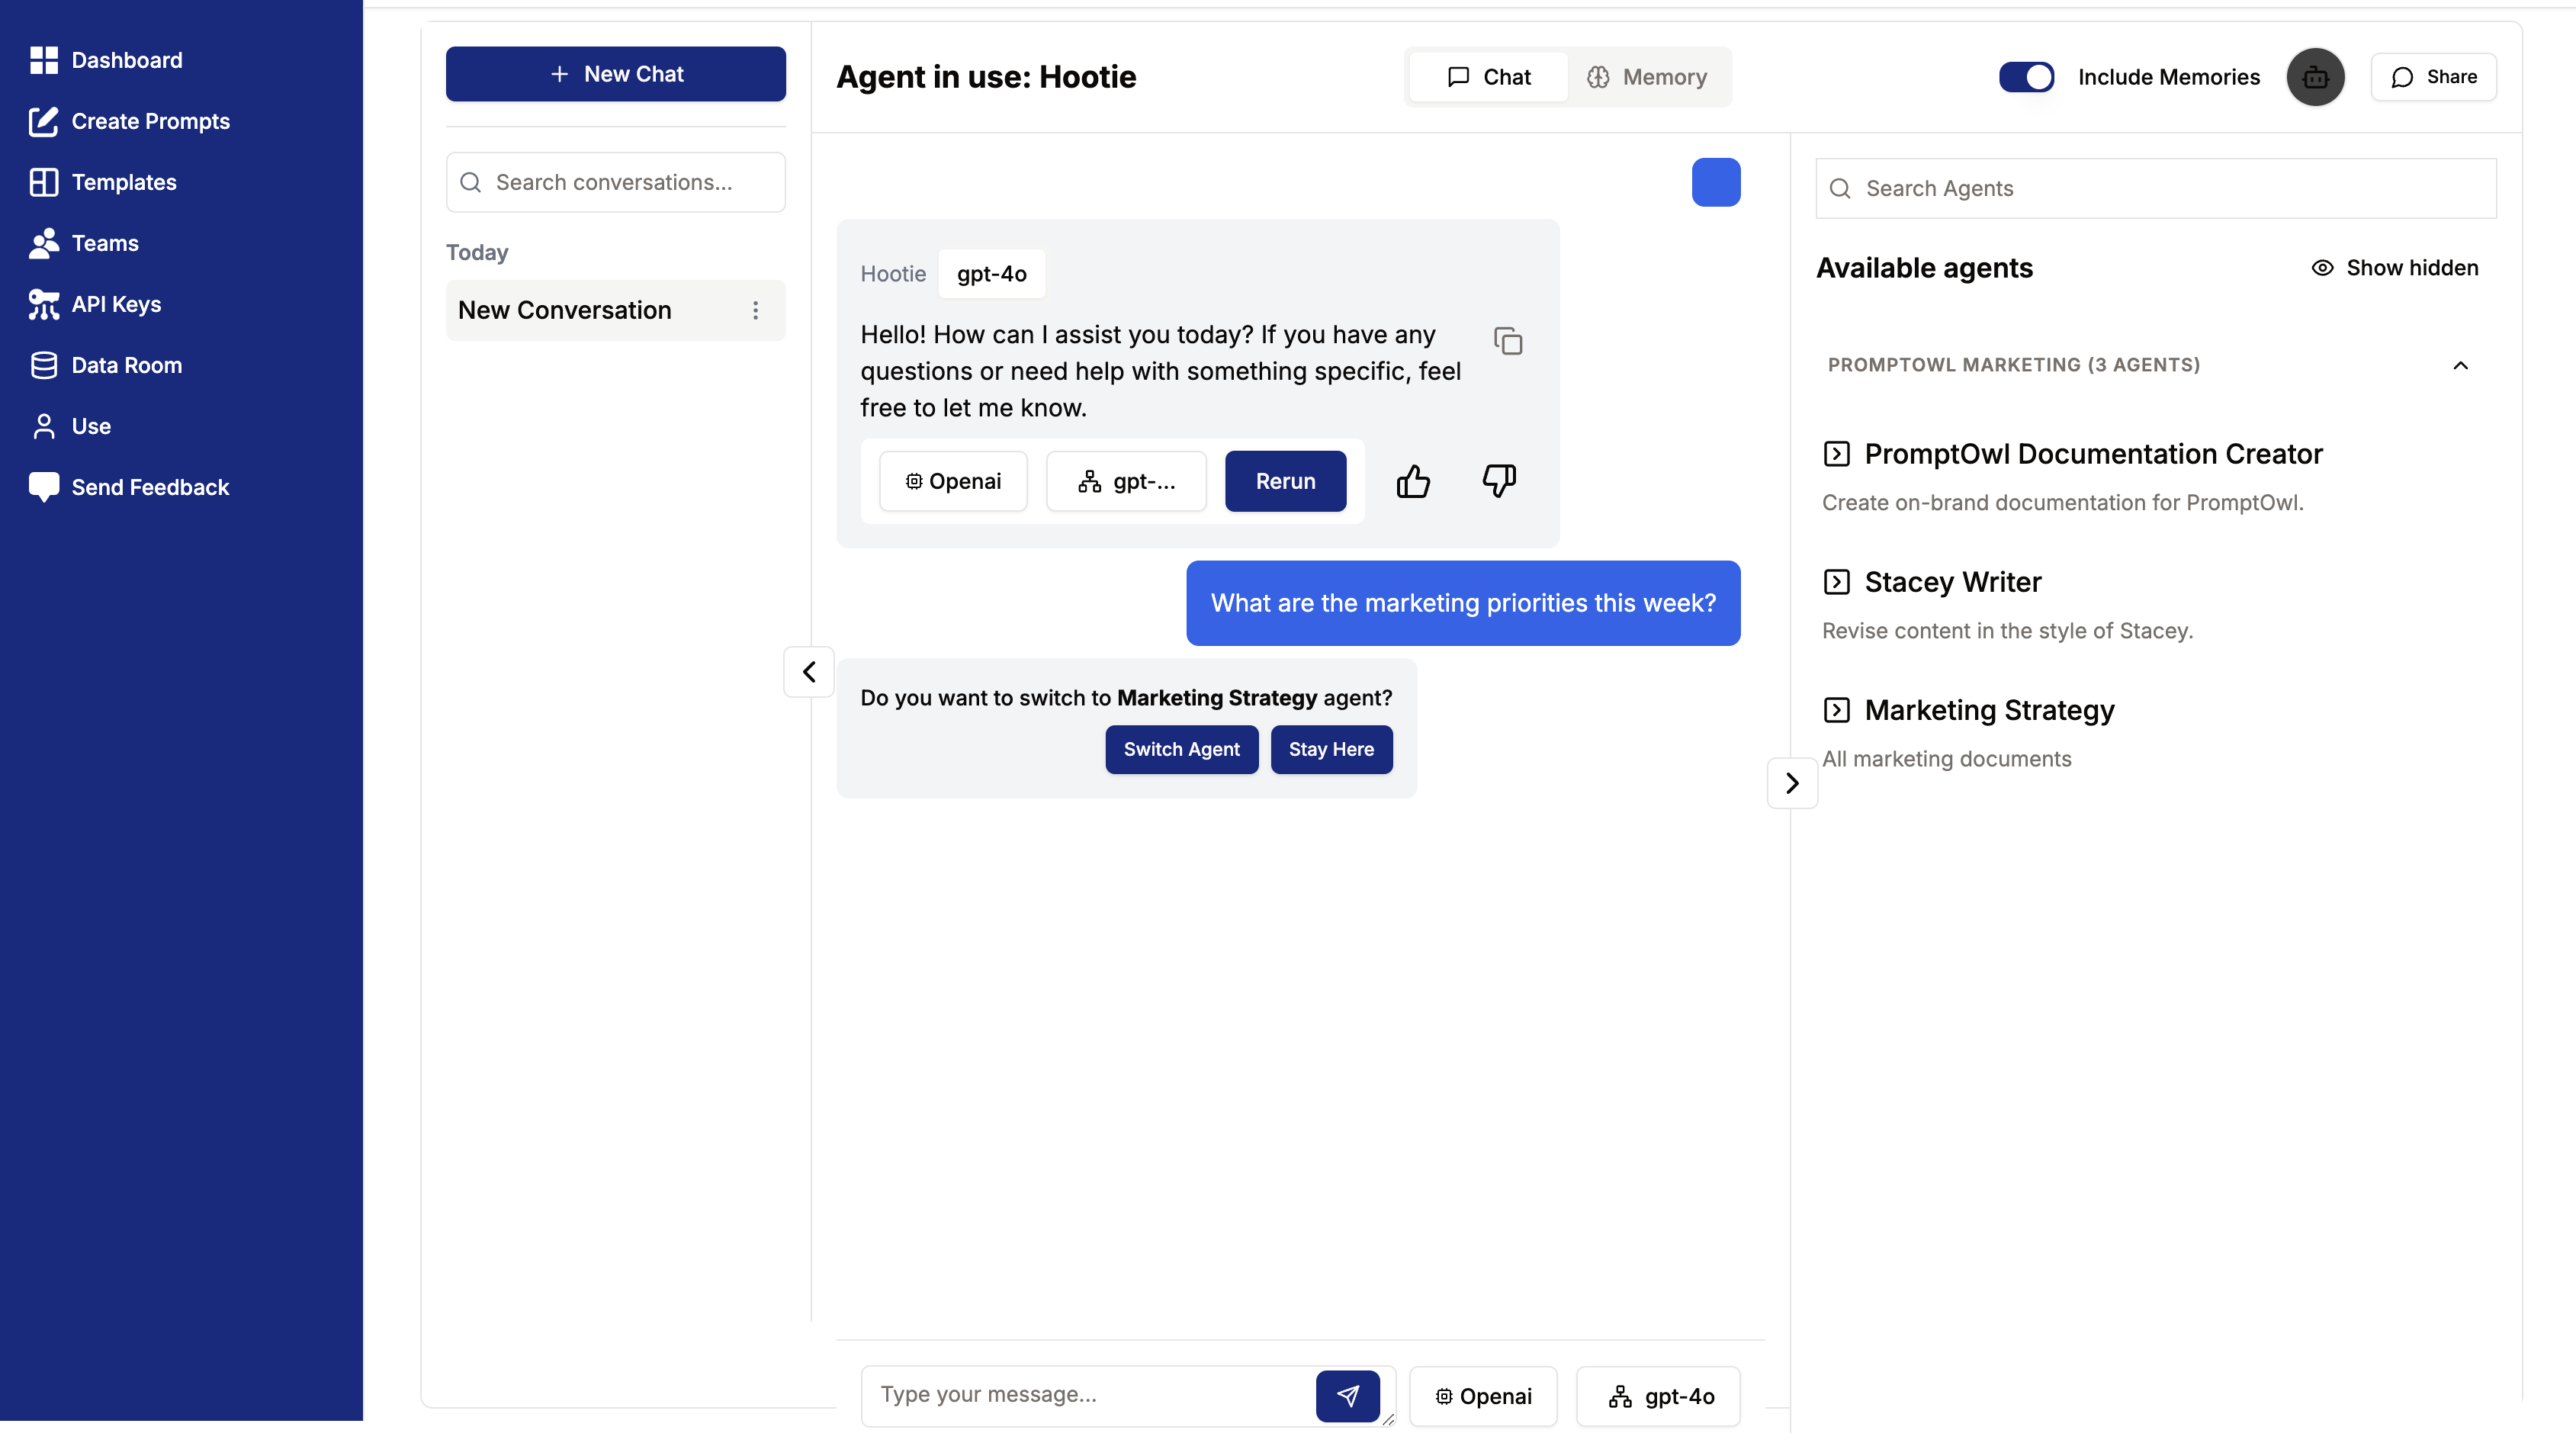Open New Conversation options menu
The width and height of the screenshot is (2576, 1446).
point(755,311)
